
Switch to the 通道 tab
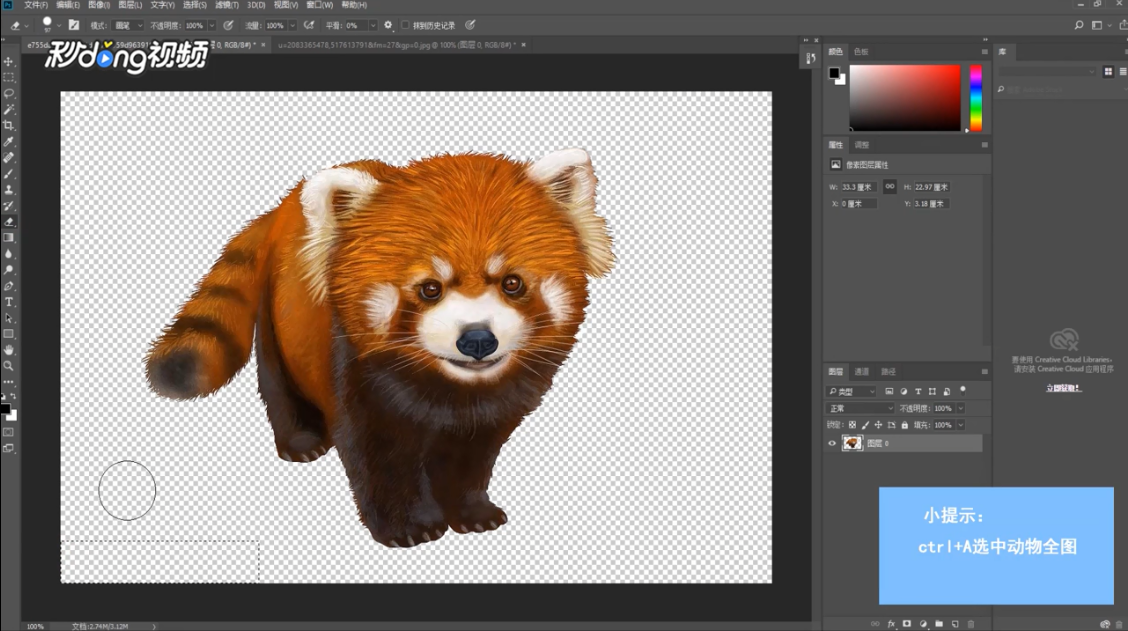(x=861, y=372)
